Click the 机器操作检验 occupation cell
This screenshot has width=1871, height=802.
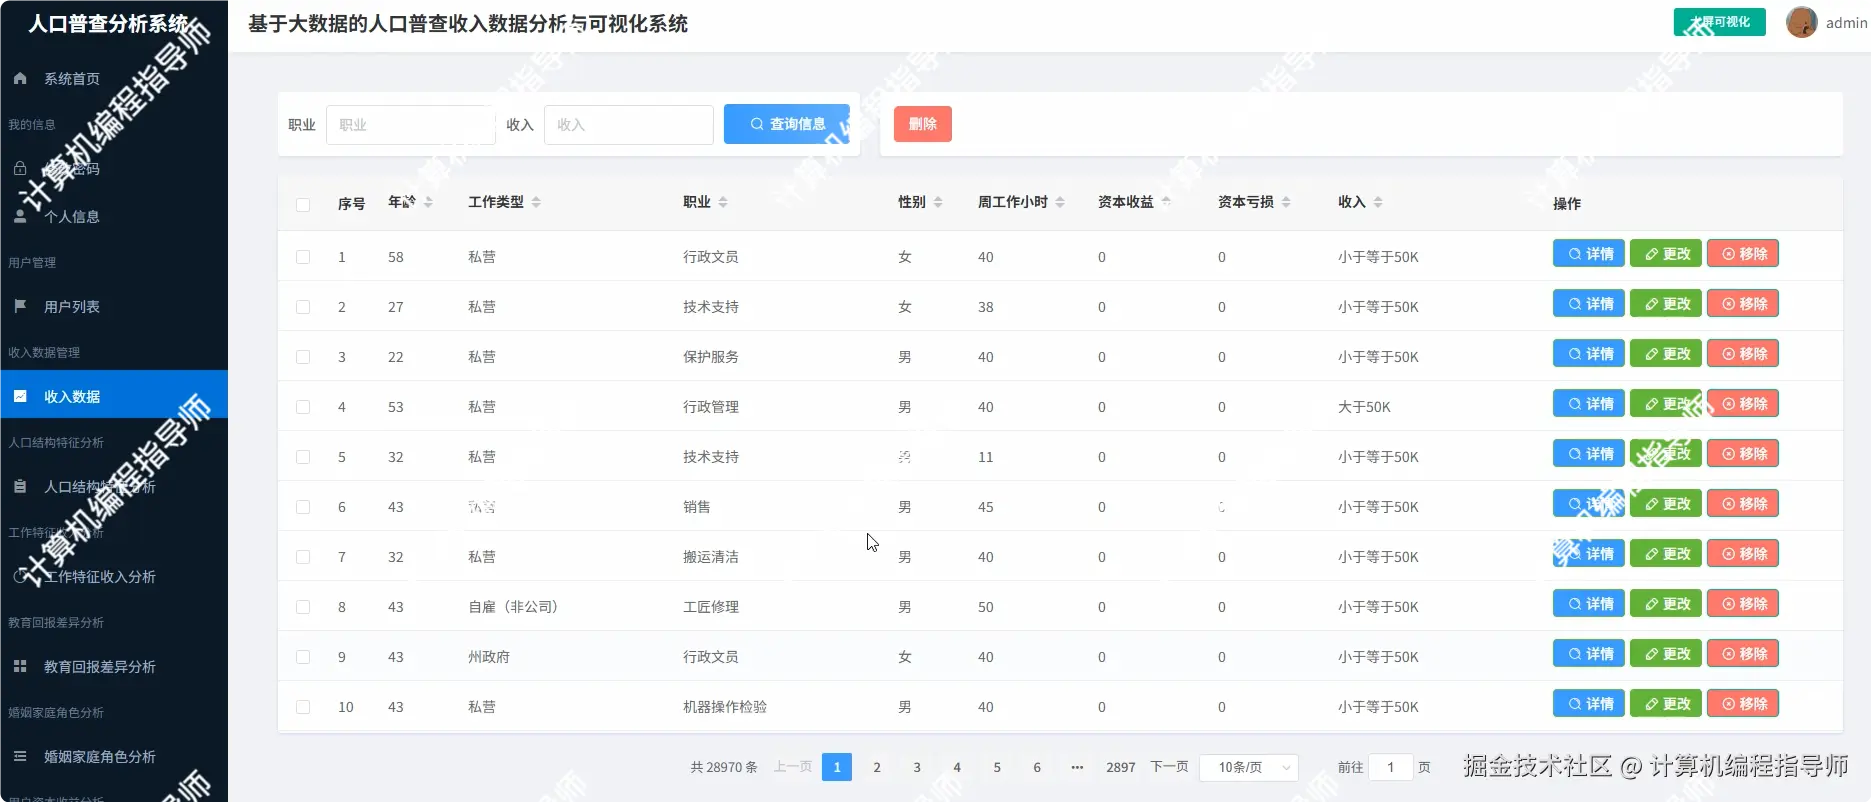725,707
